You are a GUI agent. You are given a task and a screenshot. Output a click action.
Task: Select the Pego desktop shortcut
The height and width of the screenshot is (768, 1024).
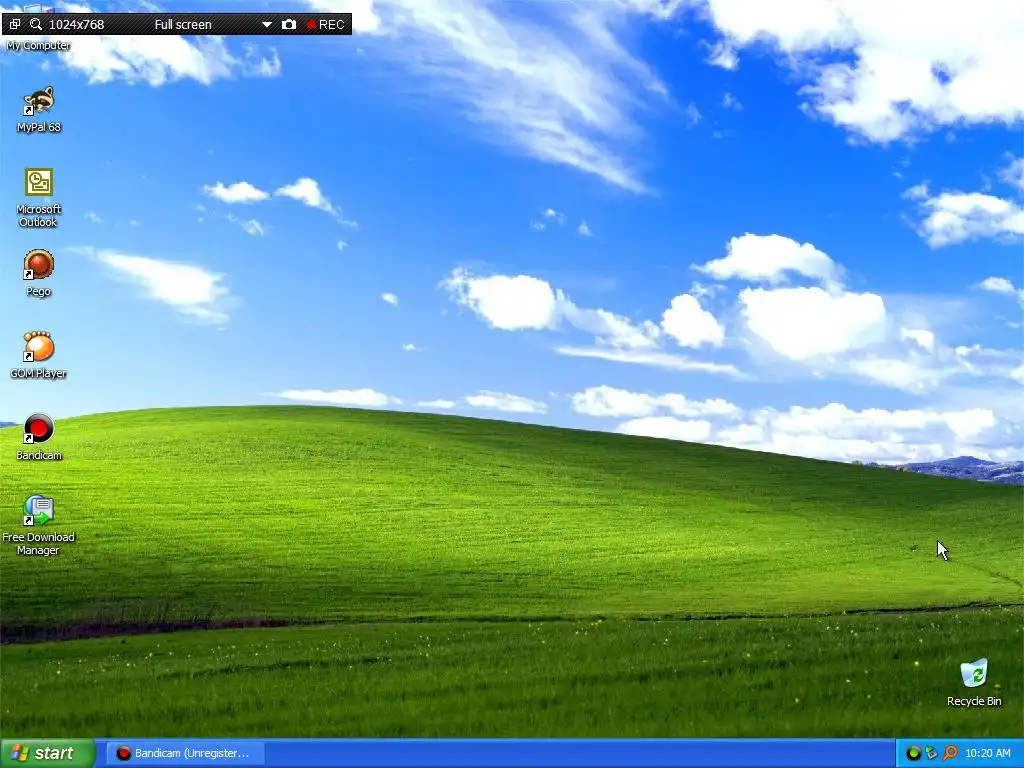click(x=39, y=274)
